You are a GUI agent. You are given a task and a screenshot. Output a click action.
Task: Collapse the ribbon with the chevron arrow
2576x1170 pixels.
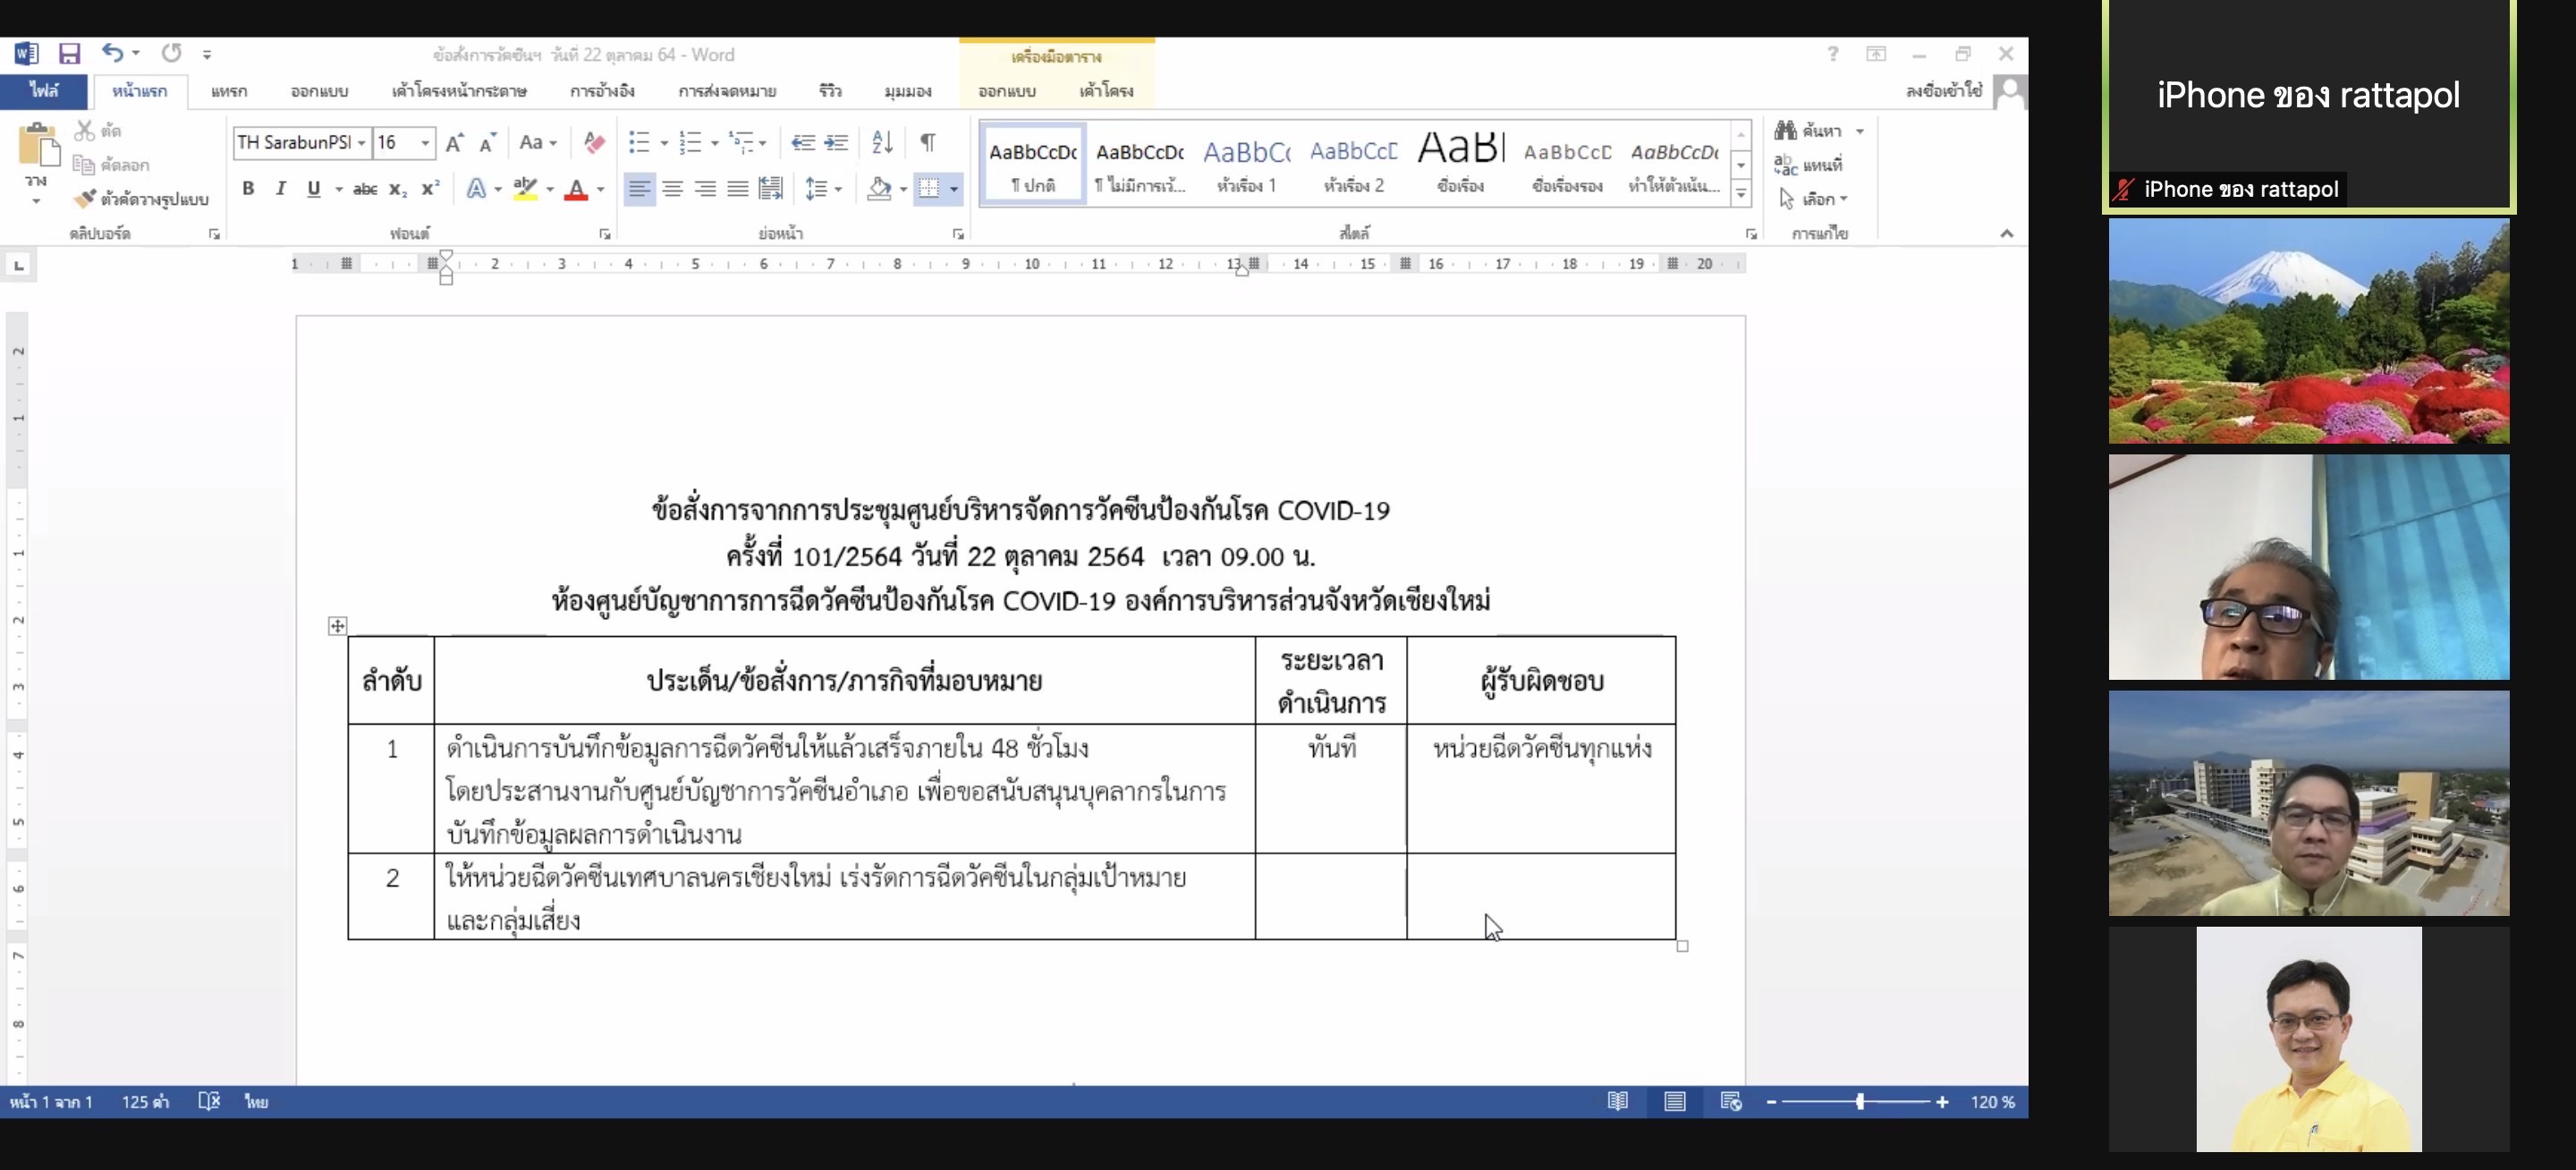pos(2006,233)
